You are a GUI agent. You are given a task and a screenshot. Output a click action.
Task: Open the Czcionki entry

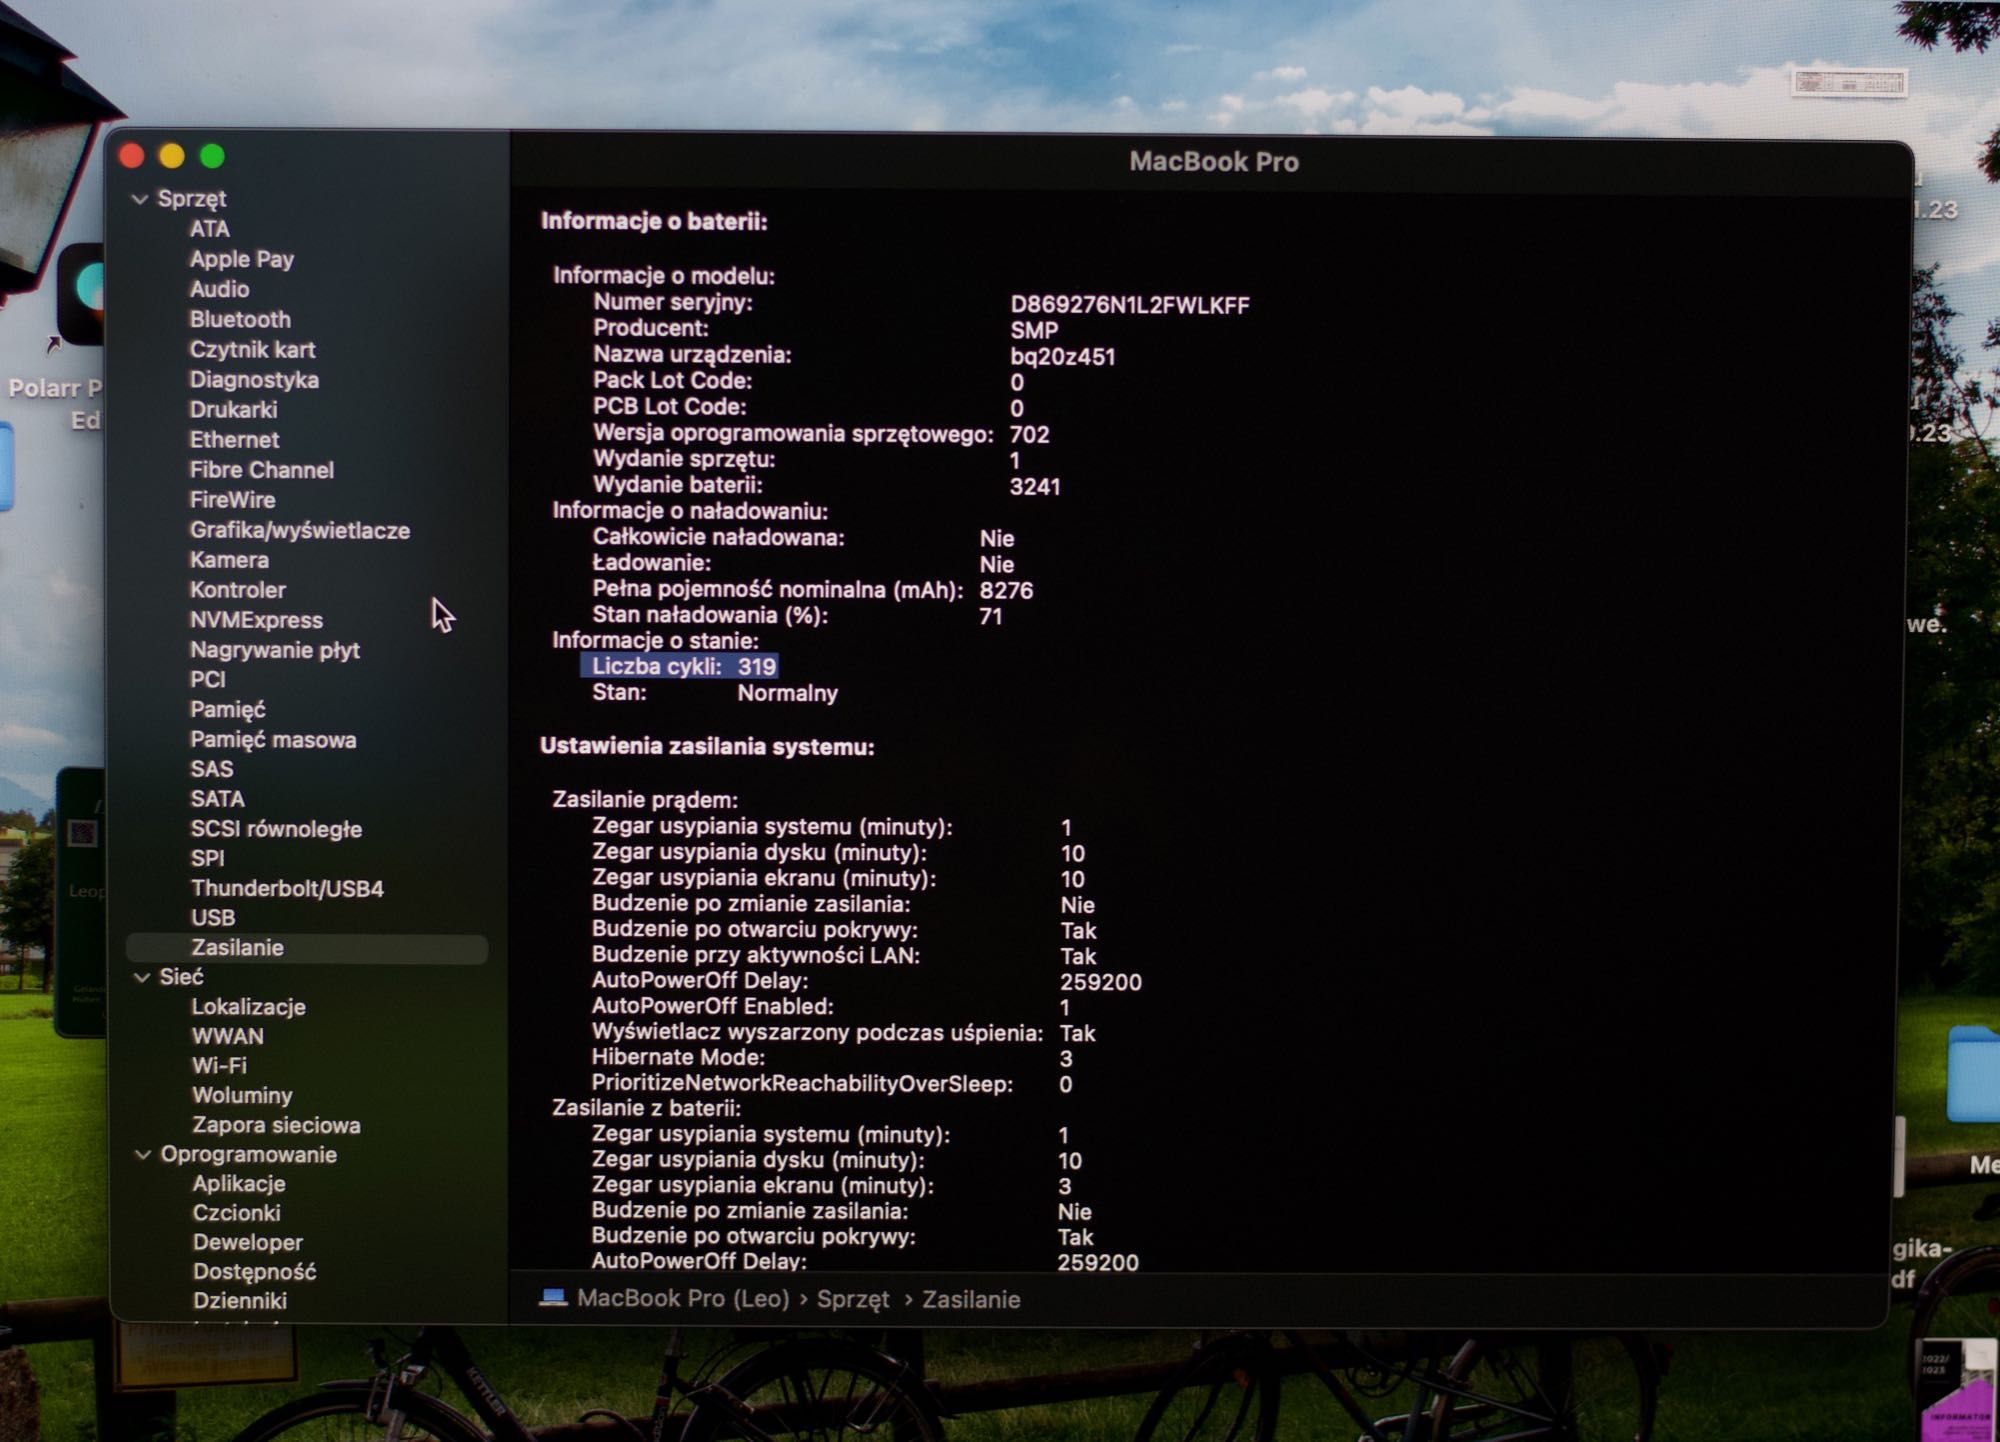236,1213
